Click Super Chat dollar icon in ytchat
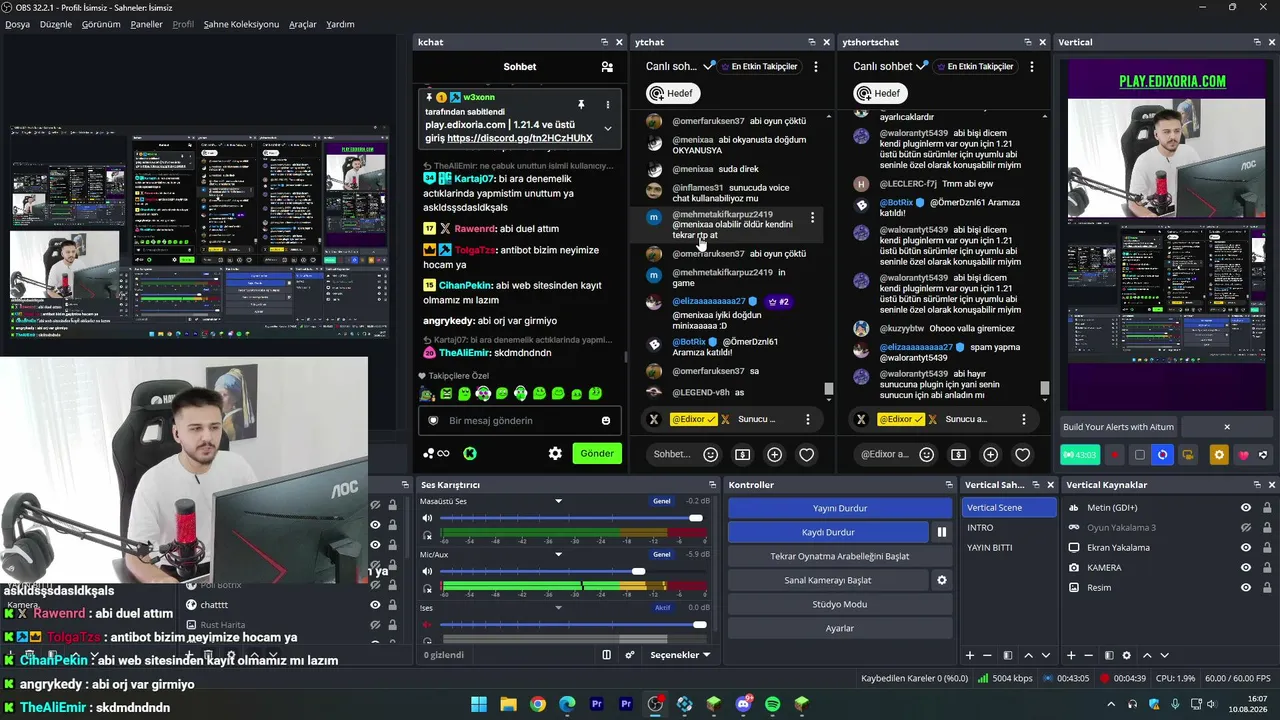 coord(742,454)
